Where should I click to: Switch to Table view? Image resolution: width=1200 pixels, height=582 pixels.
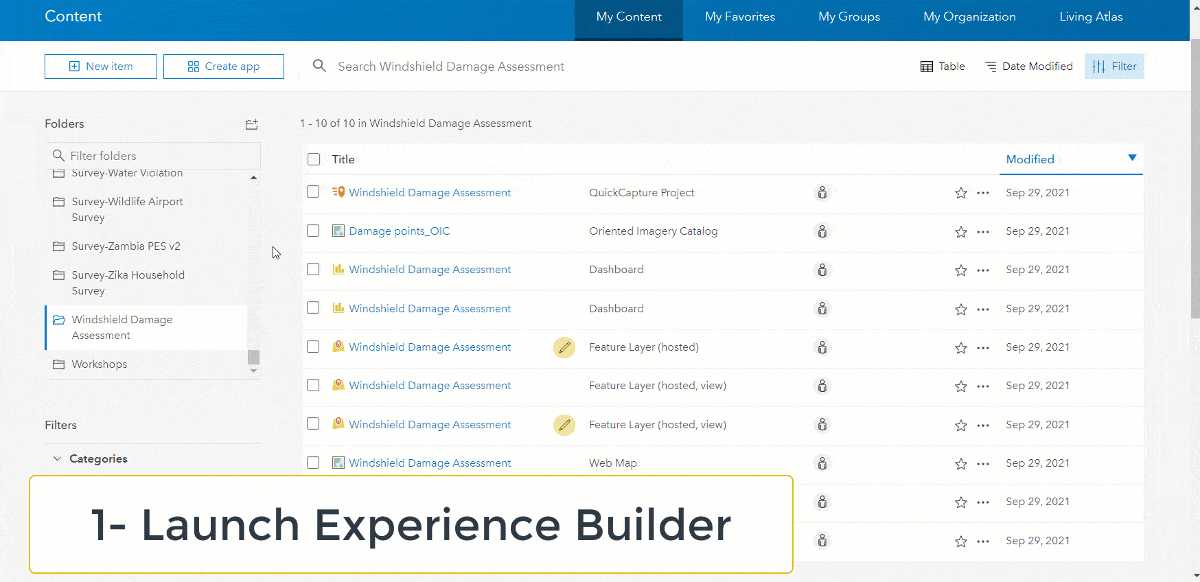(942, 66)
